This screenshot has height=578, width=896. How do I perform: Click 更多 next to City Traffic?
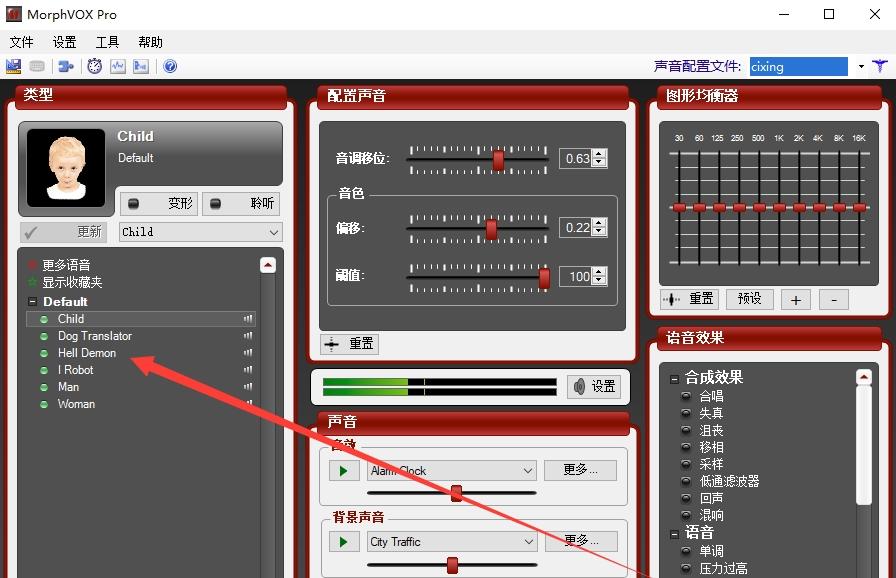pyautogui.click(x=582, y=540)
